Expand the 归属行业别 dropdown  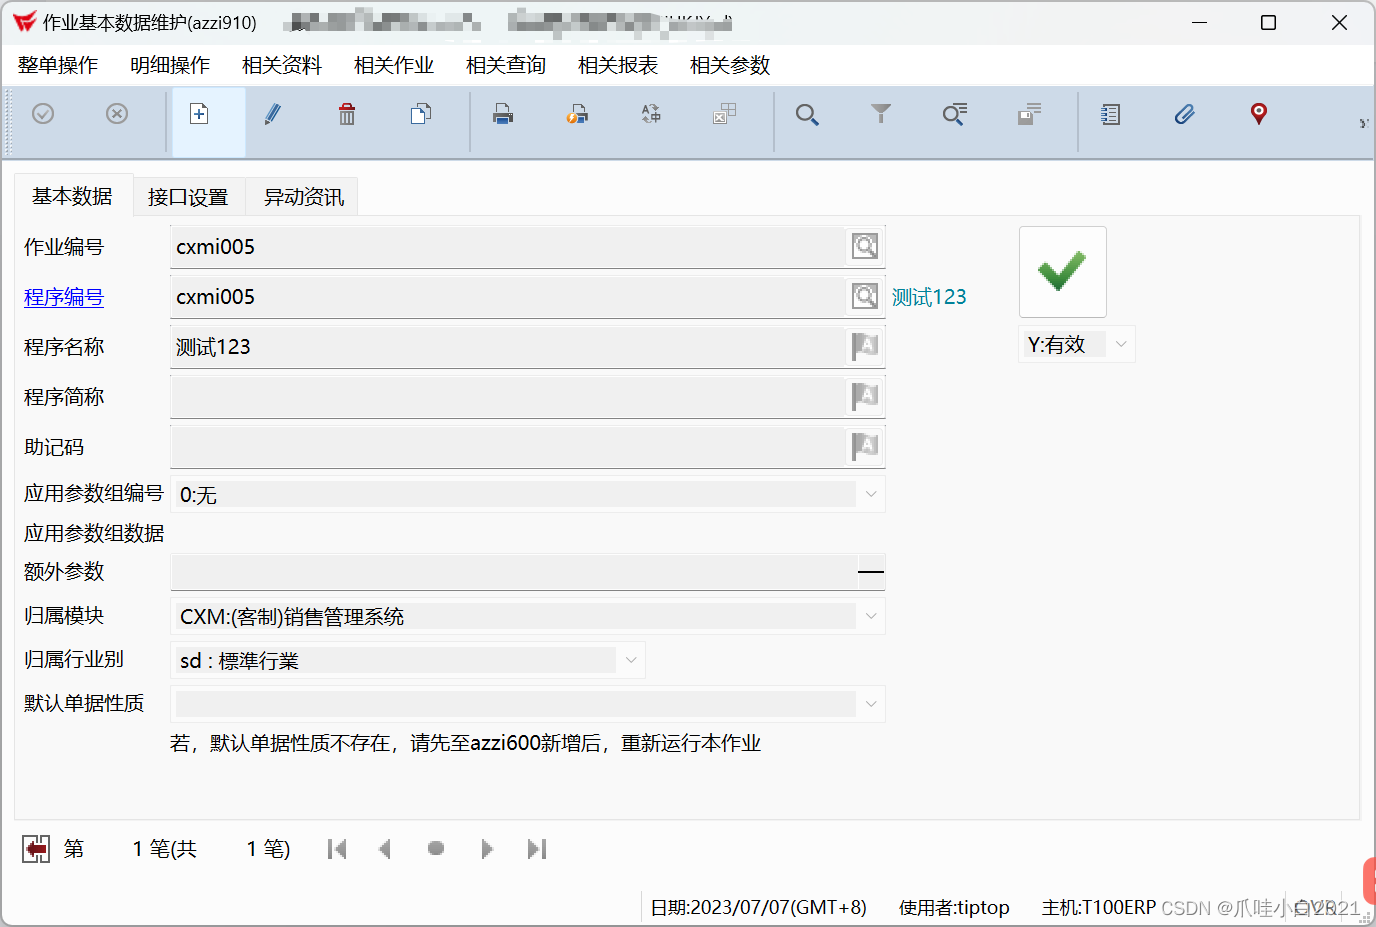coord(631,660)
